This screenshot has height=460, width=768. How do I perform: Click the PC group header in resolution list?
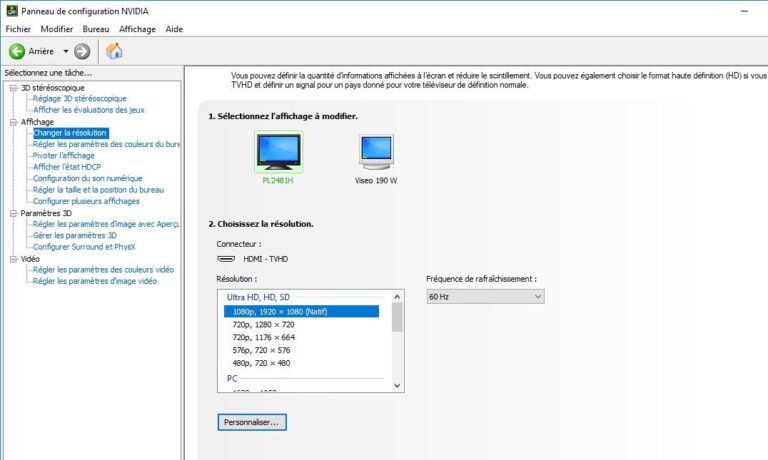pos(232,378)
